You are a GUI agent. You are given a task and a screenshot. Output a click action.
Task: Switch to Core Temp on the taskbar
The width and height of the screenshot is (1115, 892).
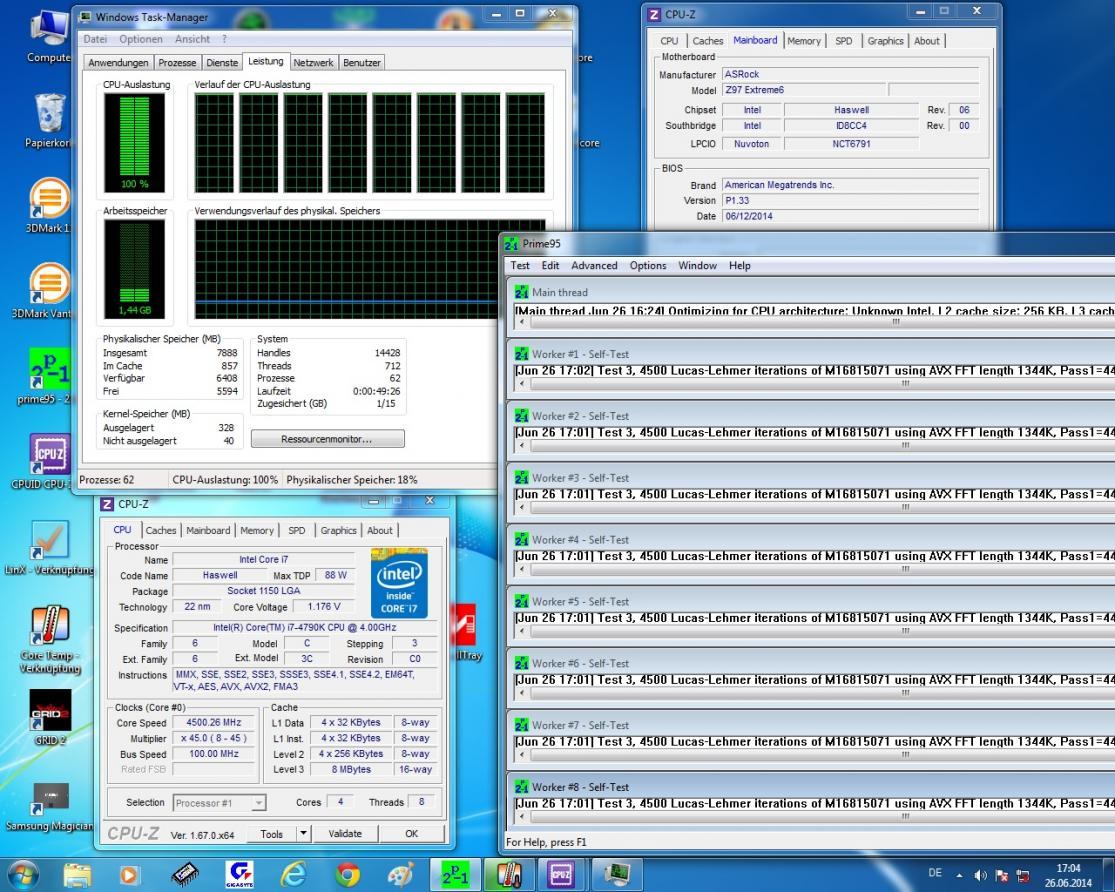[x=509, y=874]
